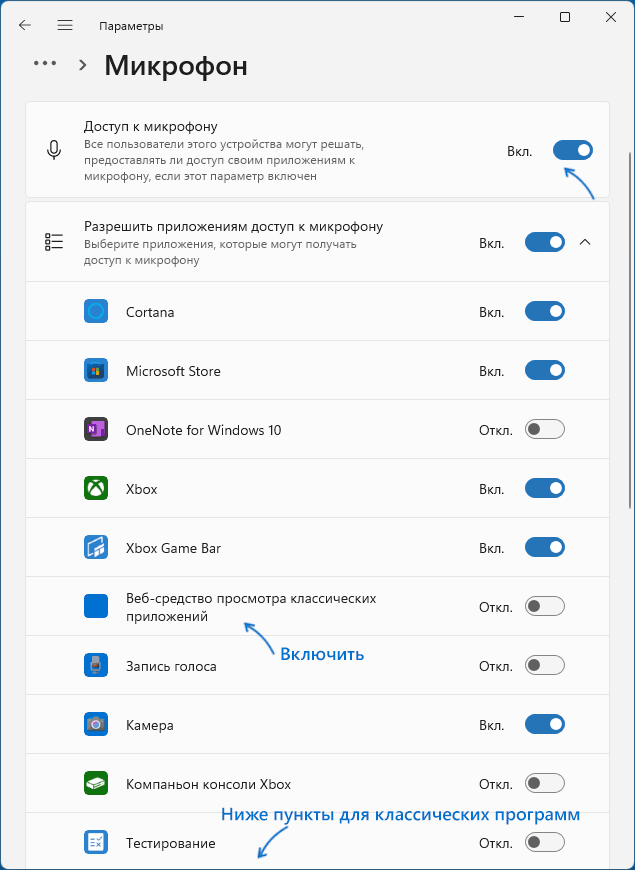
Task: Open the breadcrumb three-dots menu
Action: [x=45, y=63]
